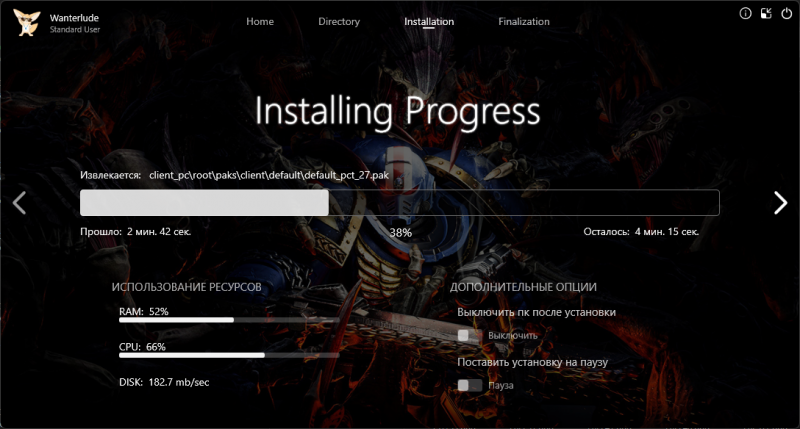Click the ИСПОЛЬЗОВАНИЕ РЕСУРСОВ heading
Viewport: 800px width, 429px height.
coord(187,287)
